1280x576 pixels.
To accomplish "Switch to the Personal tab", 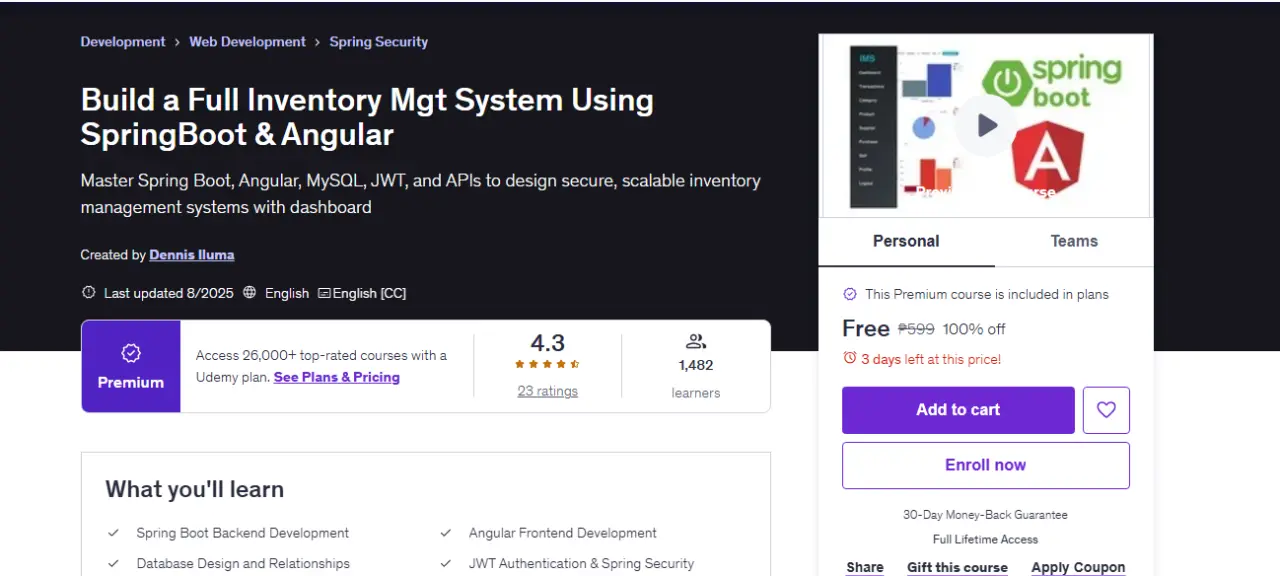I will pyautogui.click(x=906, y=241).
